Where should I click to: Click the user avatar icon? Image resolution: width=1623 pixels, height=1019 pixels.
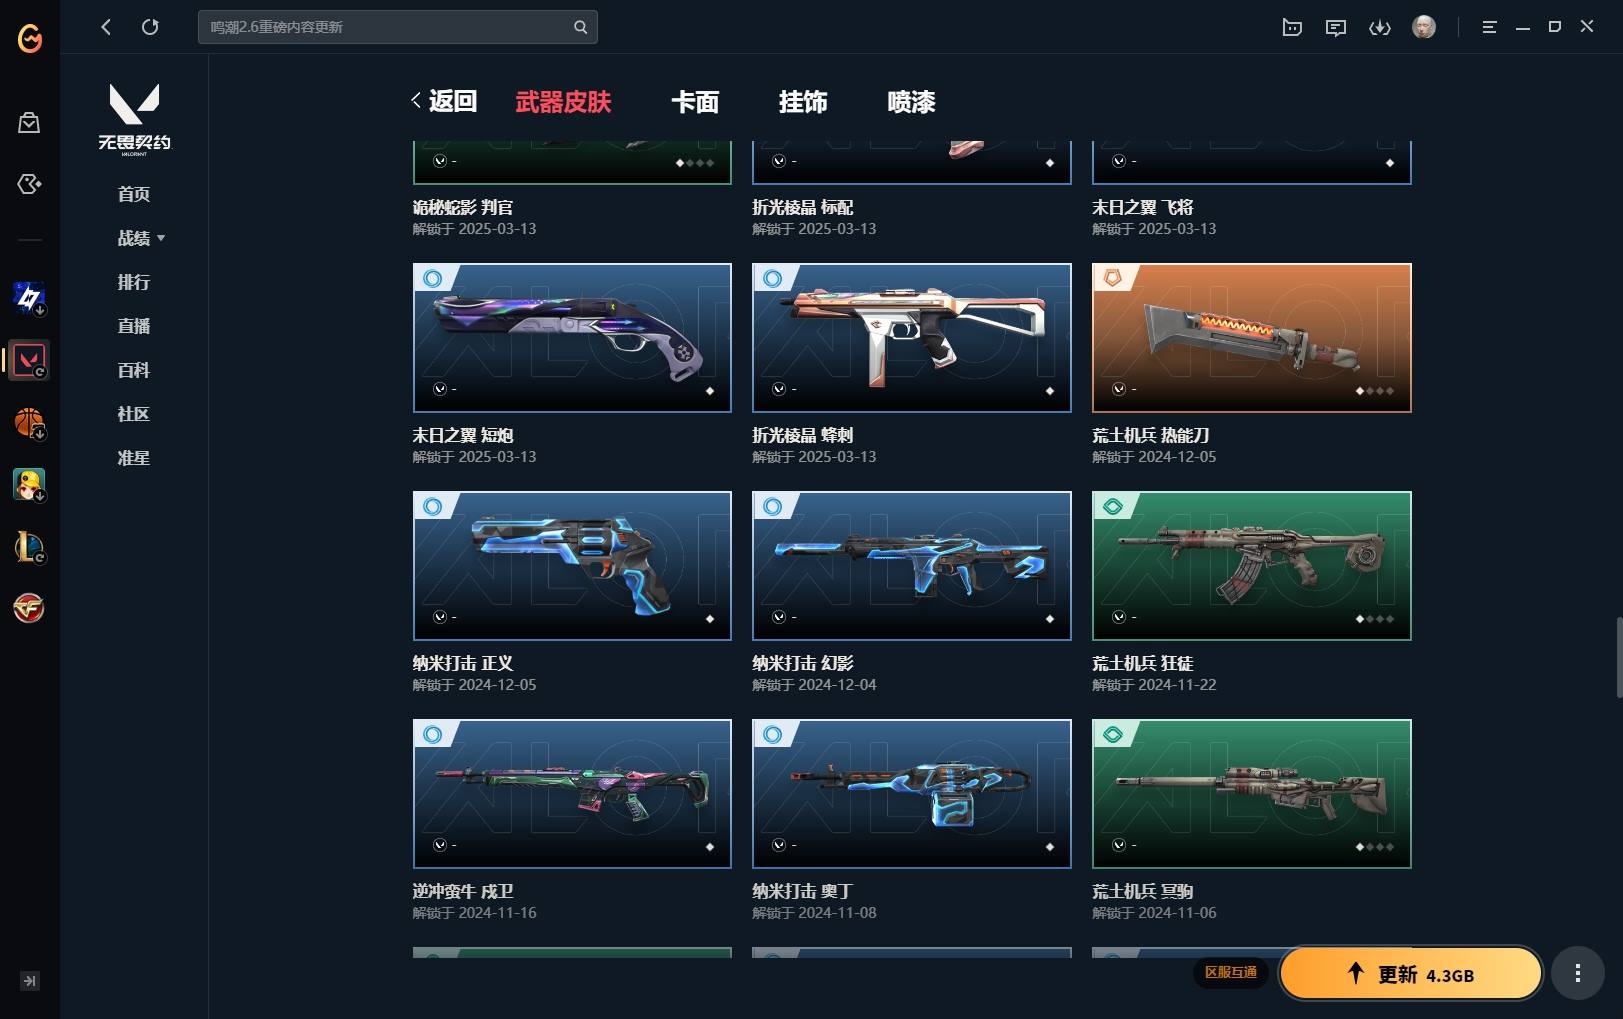coord(1424,27)
